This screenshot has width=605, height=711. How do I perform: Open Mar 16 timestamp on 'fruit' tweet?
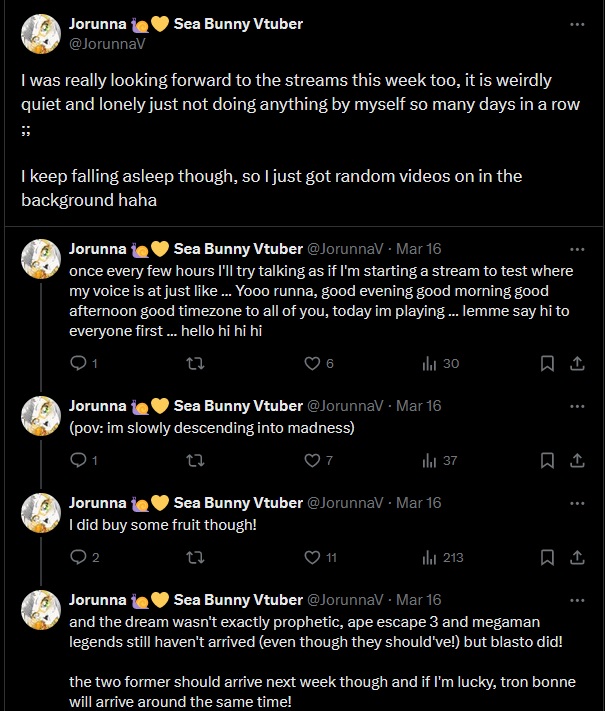tap(419, 503)
